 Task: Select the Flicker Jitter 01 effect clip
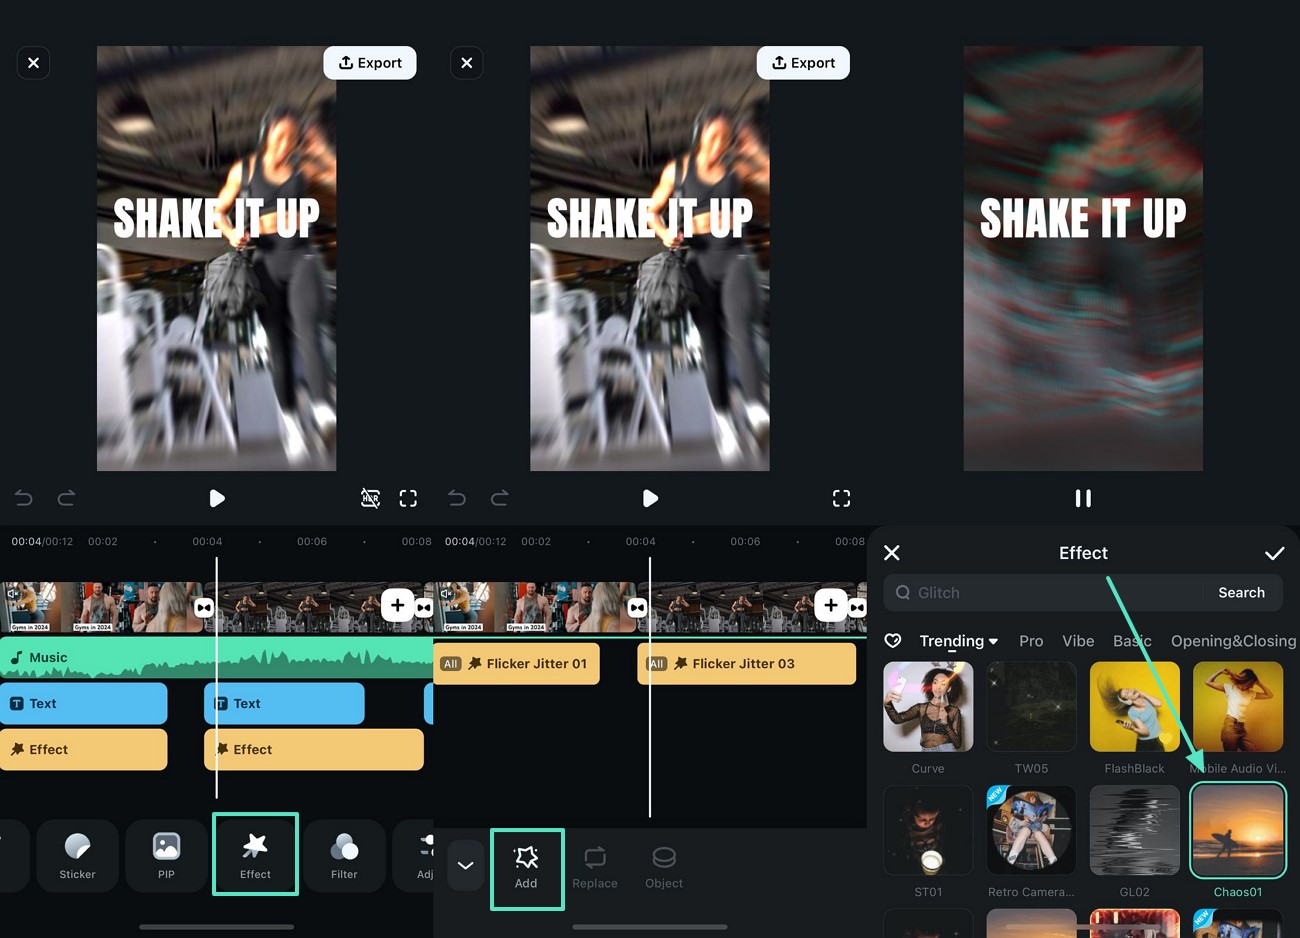(516, 664)
